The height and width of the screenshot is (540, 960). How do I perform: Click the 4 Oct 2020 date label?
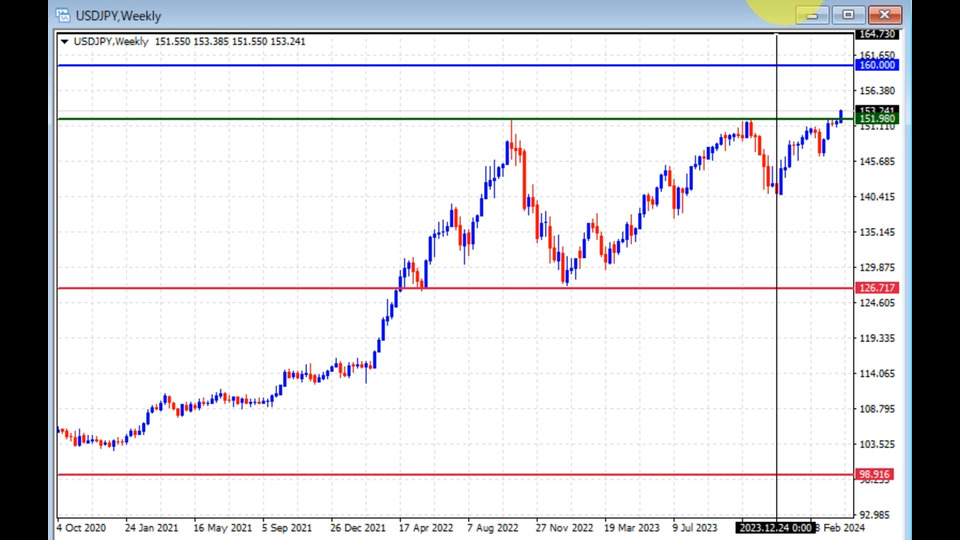click(81, 528)
